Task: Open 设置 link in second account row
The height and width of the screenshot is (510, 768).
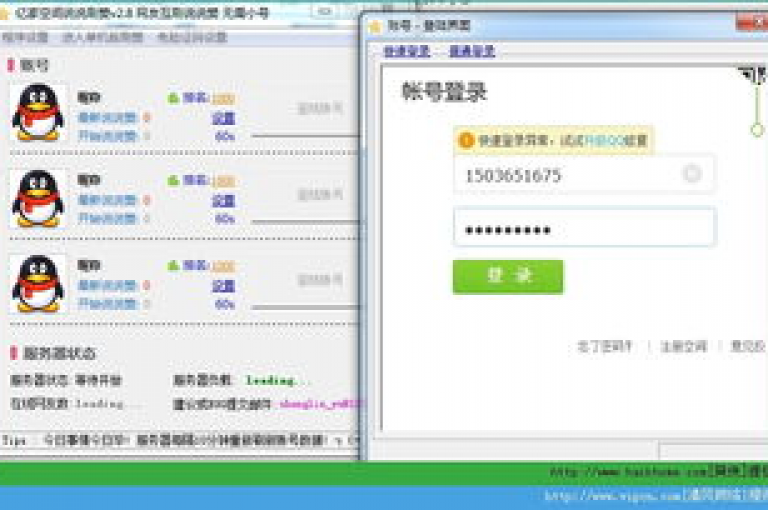Action: point(223,200)
